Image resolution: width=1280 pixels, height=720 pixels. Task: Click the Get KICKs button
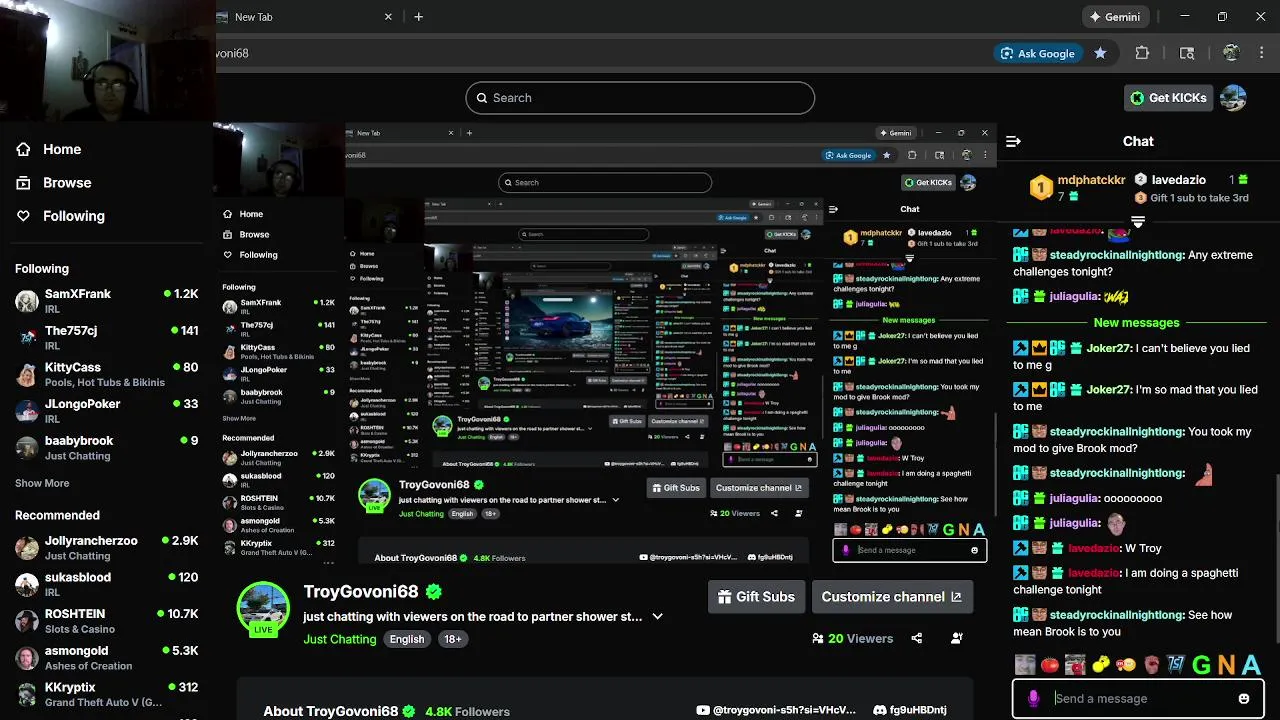[1168, 97]
